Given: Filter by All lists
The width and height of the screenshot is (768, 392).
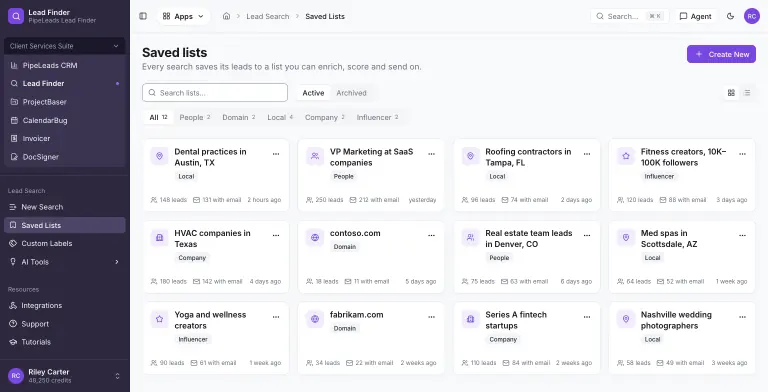Looking at the screenshot, I should click(x=158, y=117).
